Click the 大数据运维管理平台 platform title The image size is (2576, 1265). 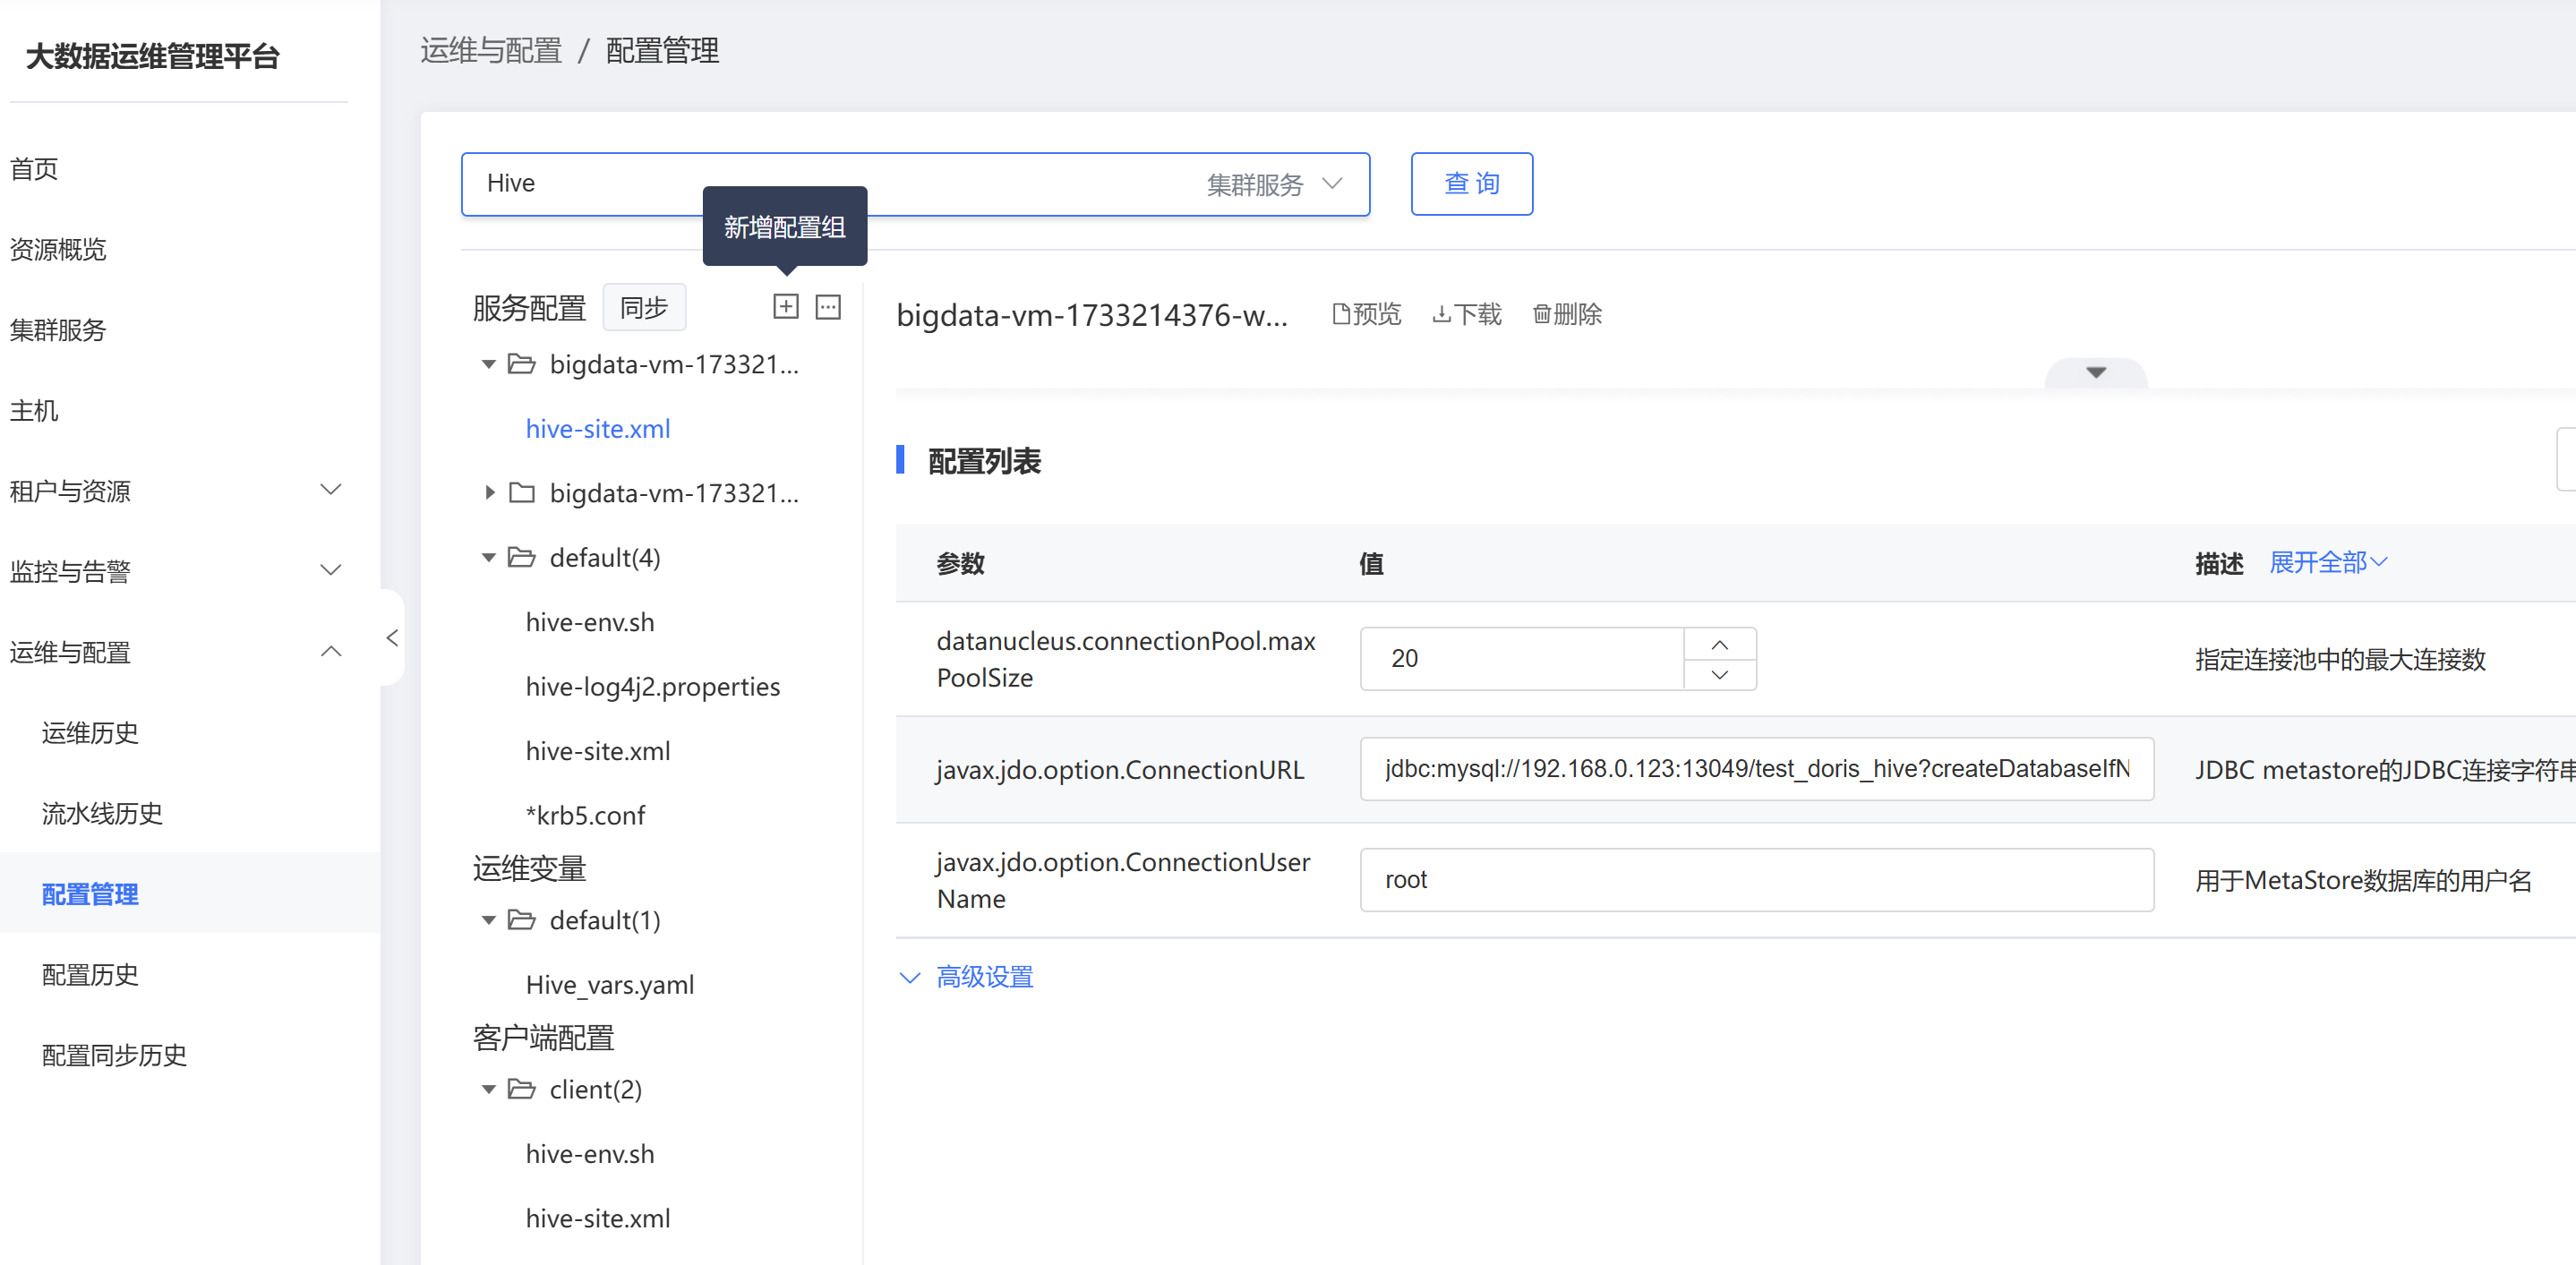(153, 56)
